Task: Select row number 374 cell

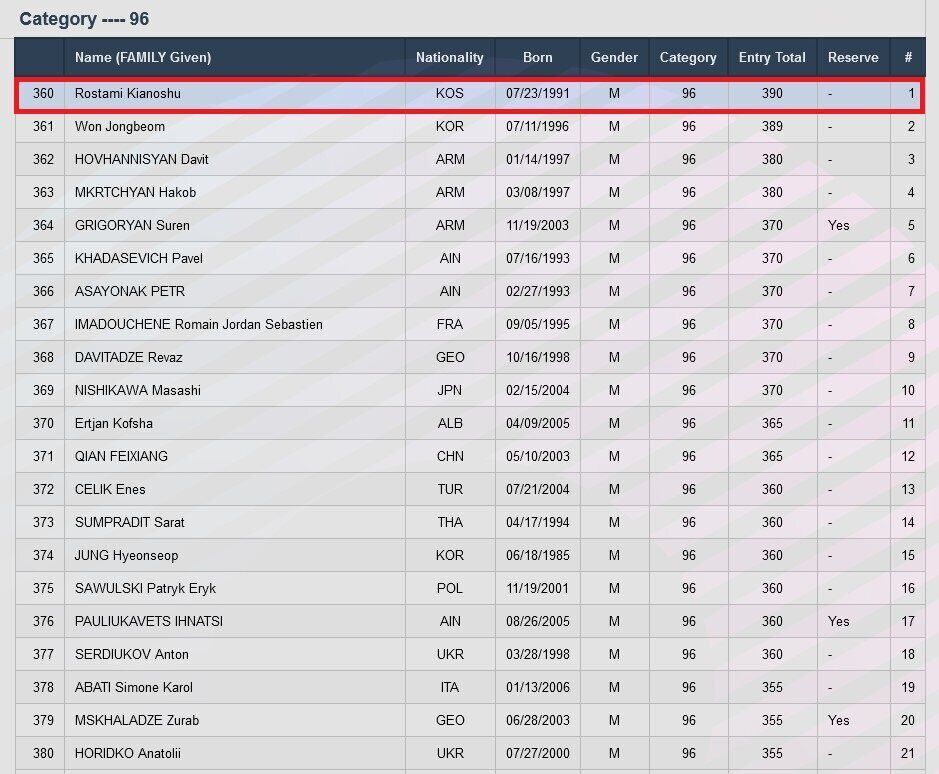Action: pos(43,555)
